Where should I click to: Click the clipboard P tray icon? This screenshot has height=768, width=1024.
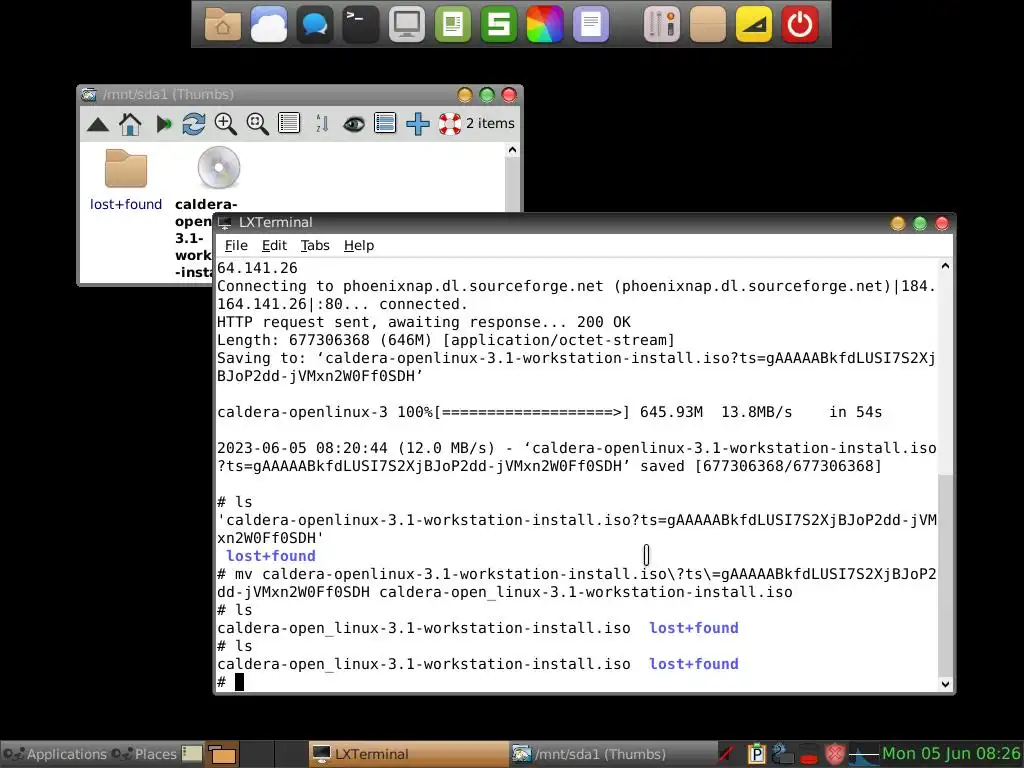(756, 754)
